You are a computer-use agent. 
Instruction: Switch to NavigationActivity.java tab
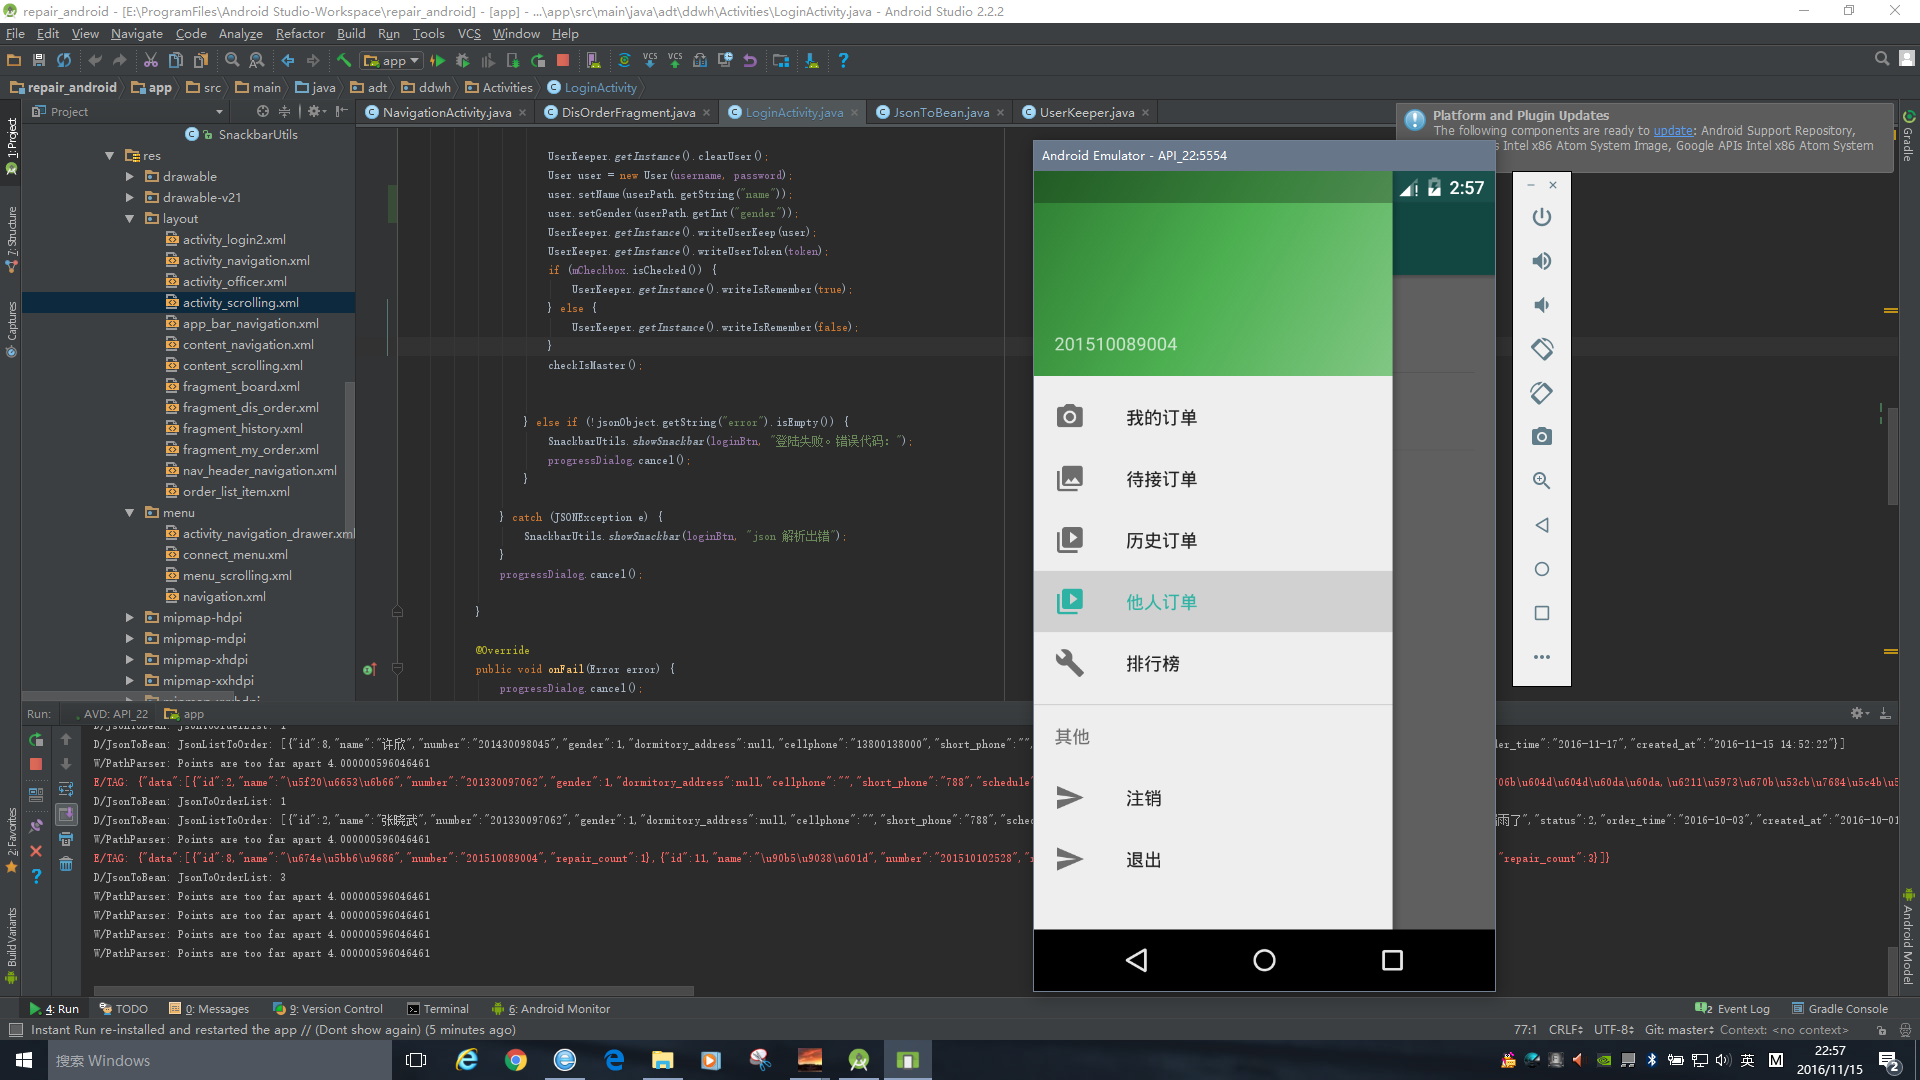pos(446,113)
